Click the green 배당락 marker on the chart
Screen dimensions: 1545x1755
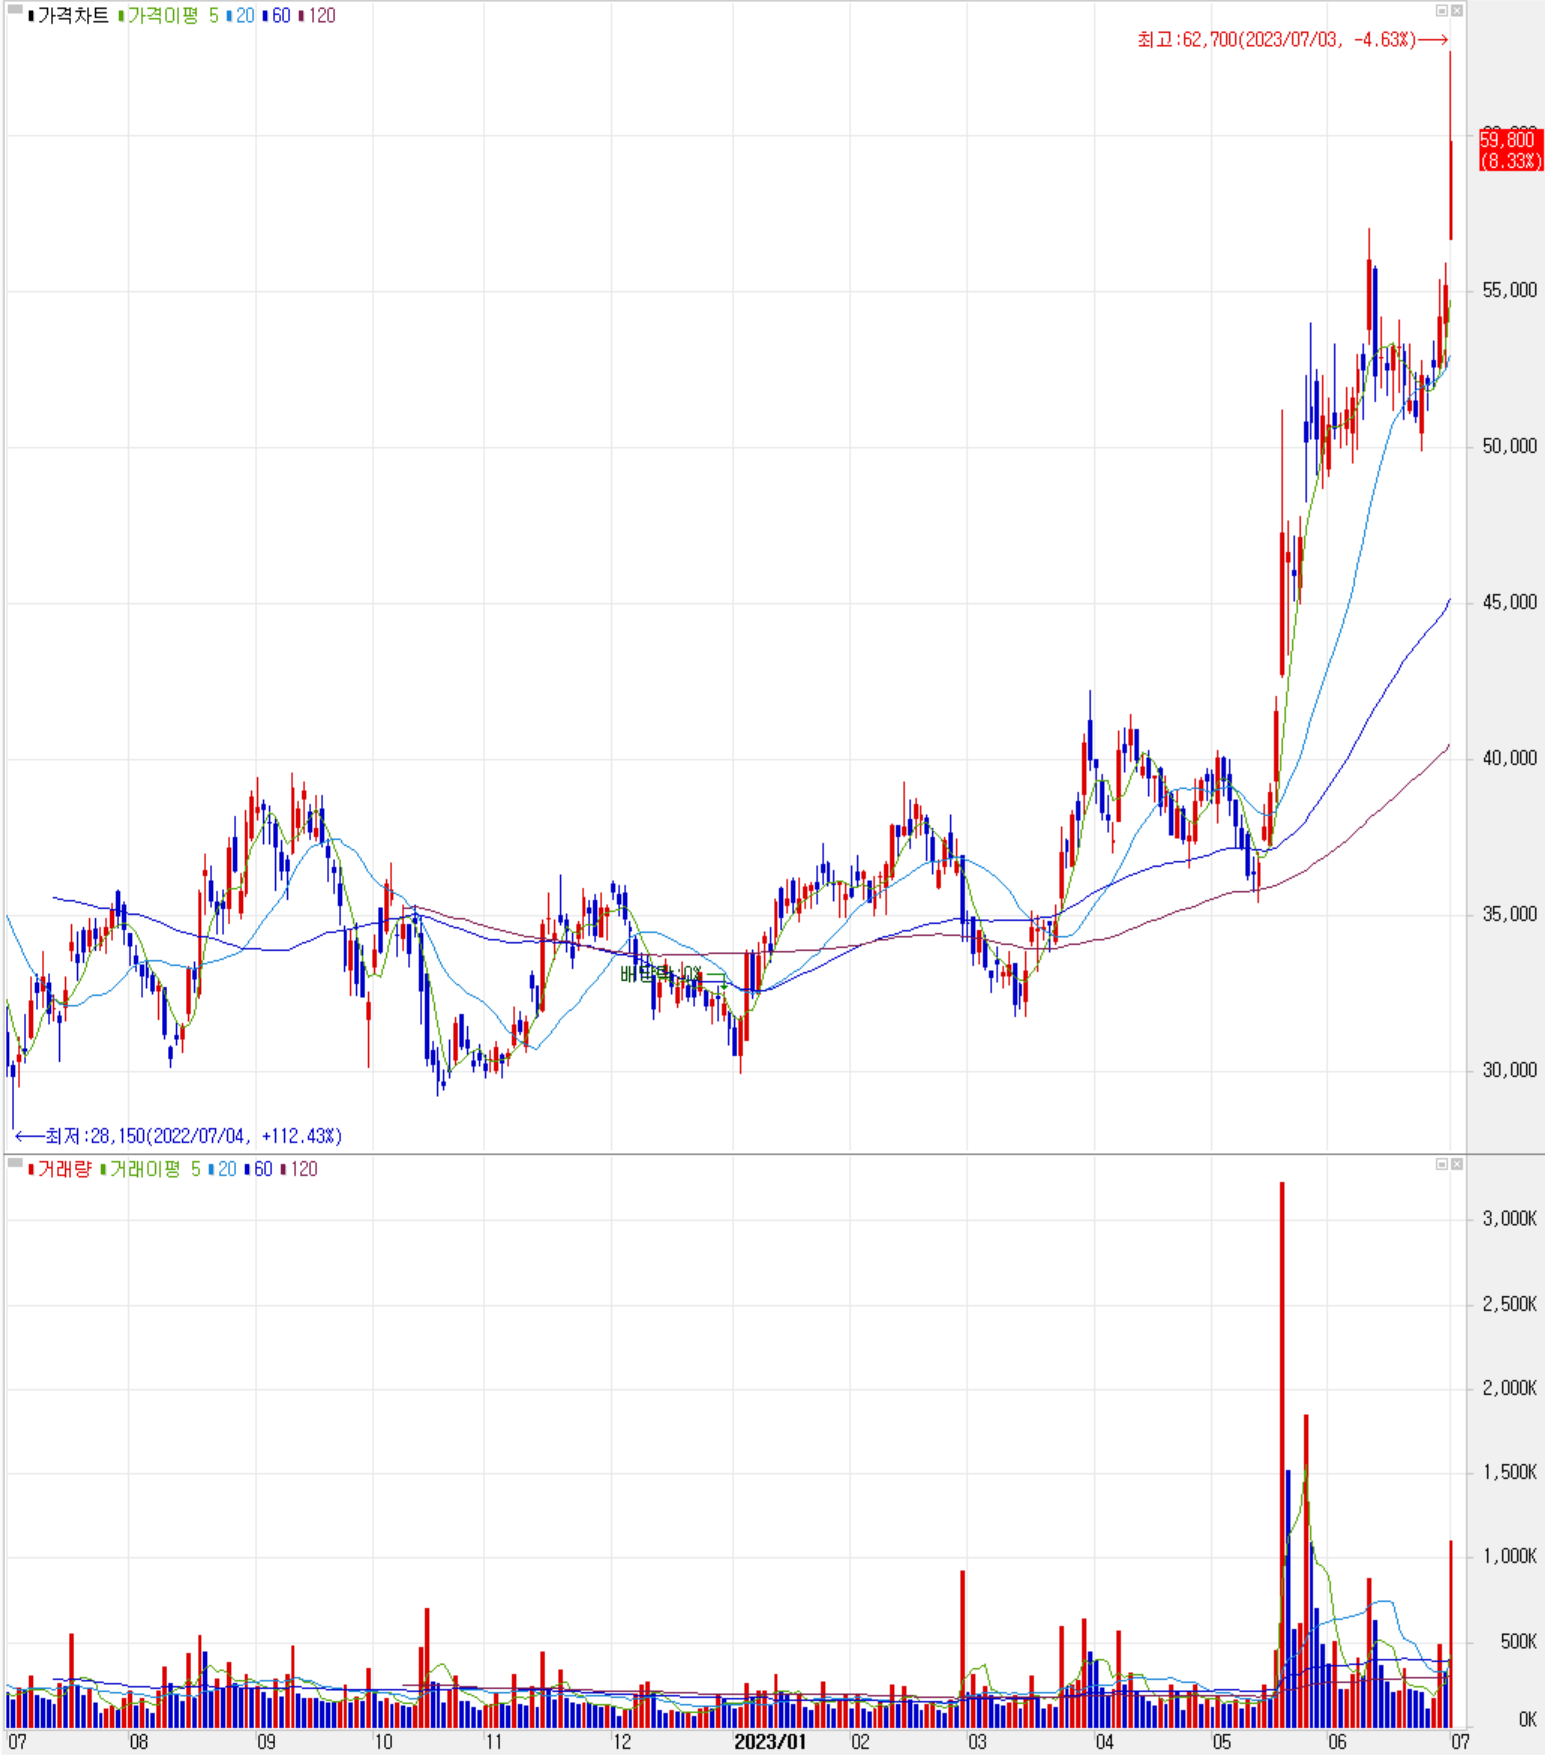[672, 975]
